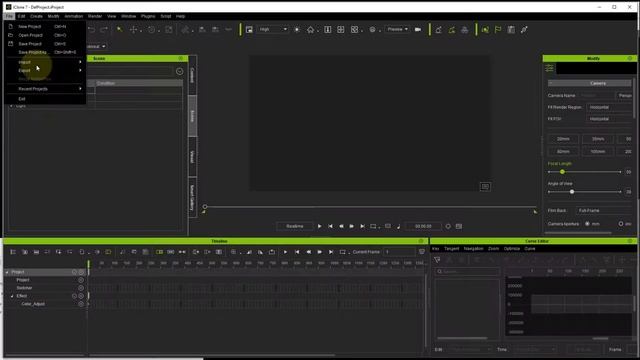Click the Home view icon in toolbar
This screenshot has height=360, width=640.
tap(310, 29)
